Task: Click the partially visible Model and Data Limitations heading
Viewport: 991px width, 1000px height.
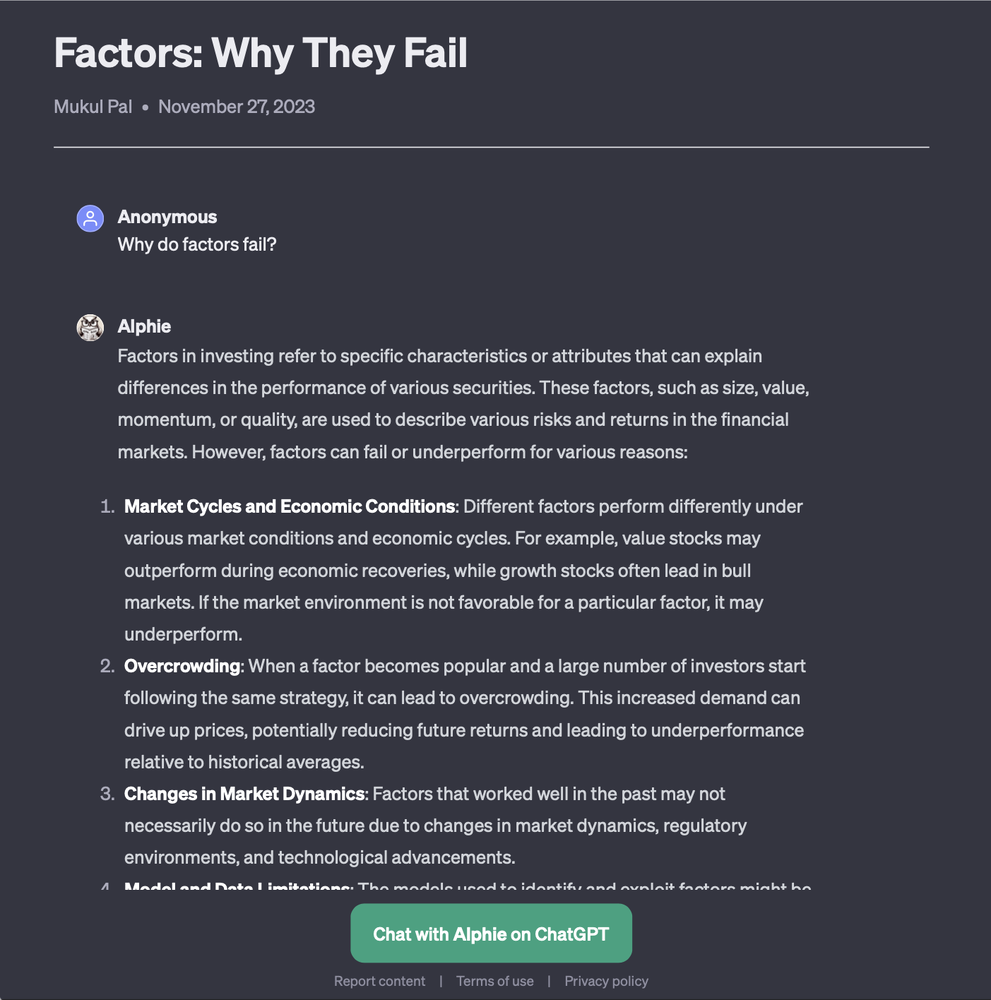Action: (237, 888)
